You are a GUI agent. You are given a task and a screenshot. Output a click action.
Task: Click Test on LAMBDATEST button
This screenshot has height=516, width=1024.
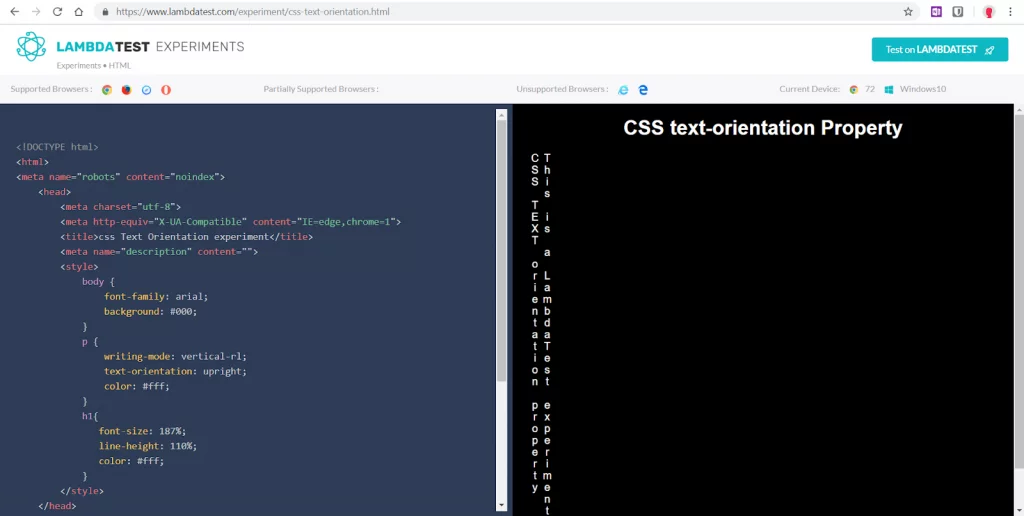[940, 50]
